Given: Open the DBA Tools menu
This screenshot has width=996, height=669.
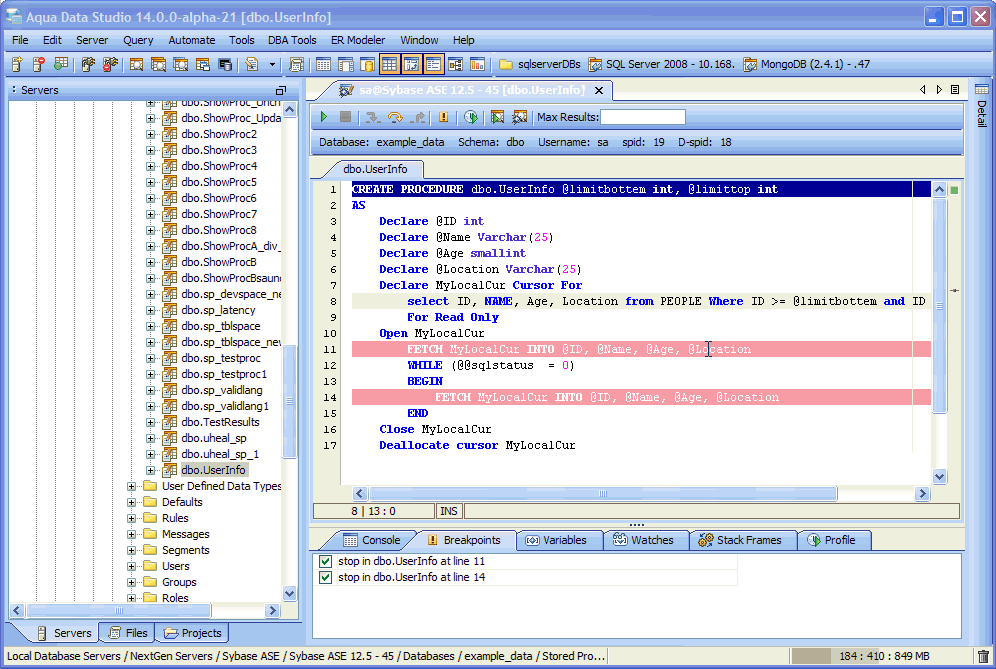Looking at the screenshot, I should 292,40.
